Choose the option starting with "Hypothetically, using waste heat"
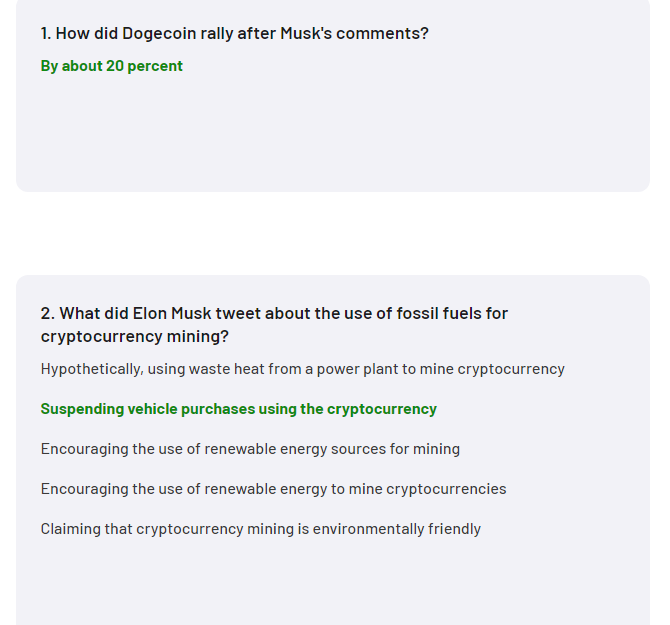This screenshot has height=625, width=670. pyautogui.click(x=303, y=369)
